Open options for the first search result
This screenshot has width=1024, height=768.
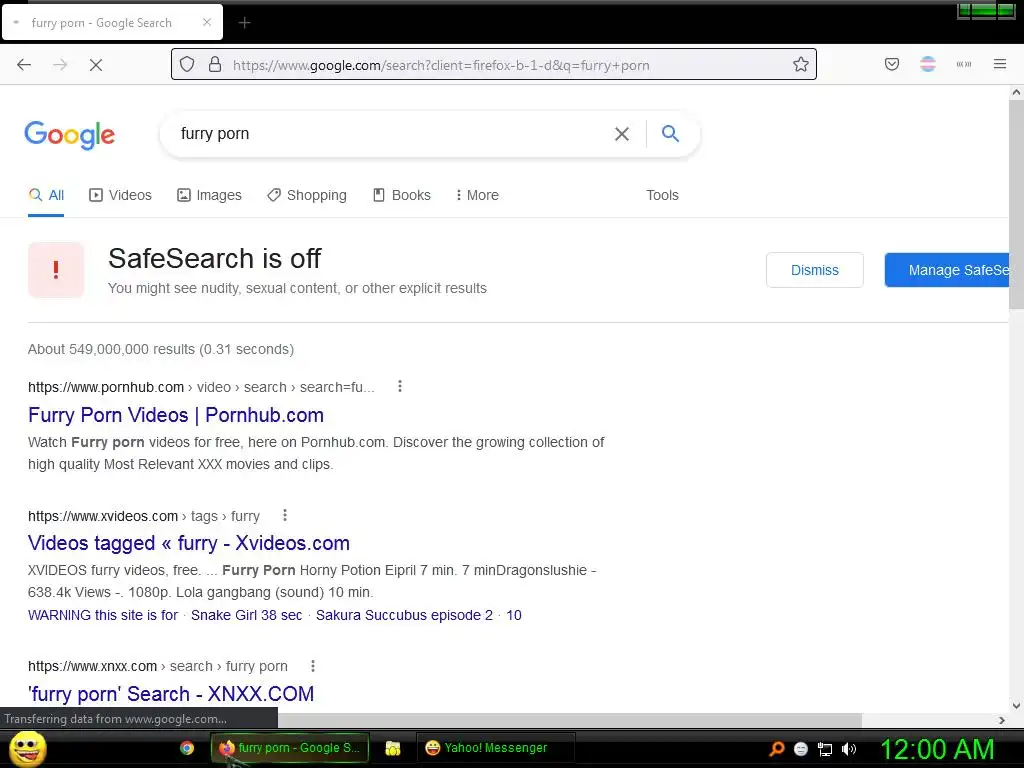(400, 387)
